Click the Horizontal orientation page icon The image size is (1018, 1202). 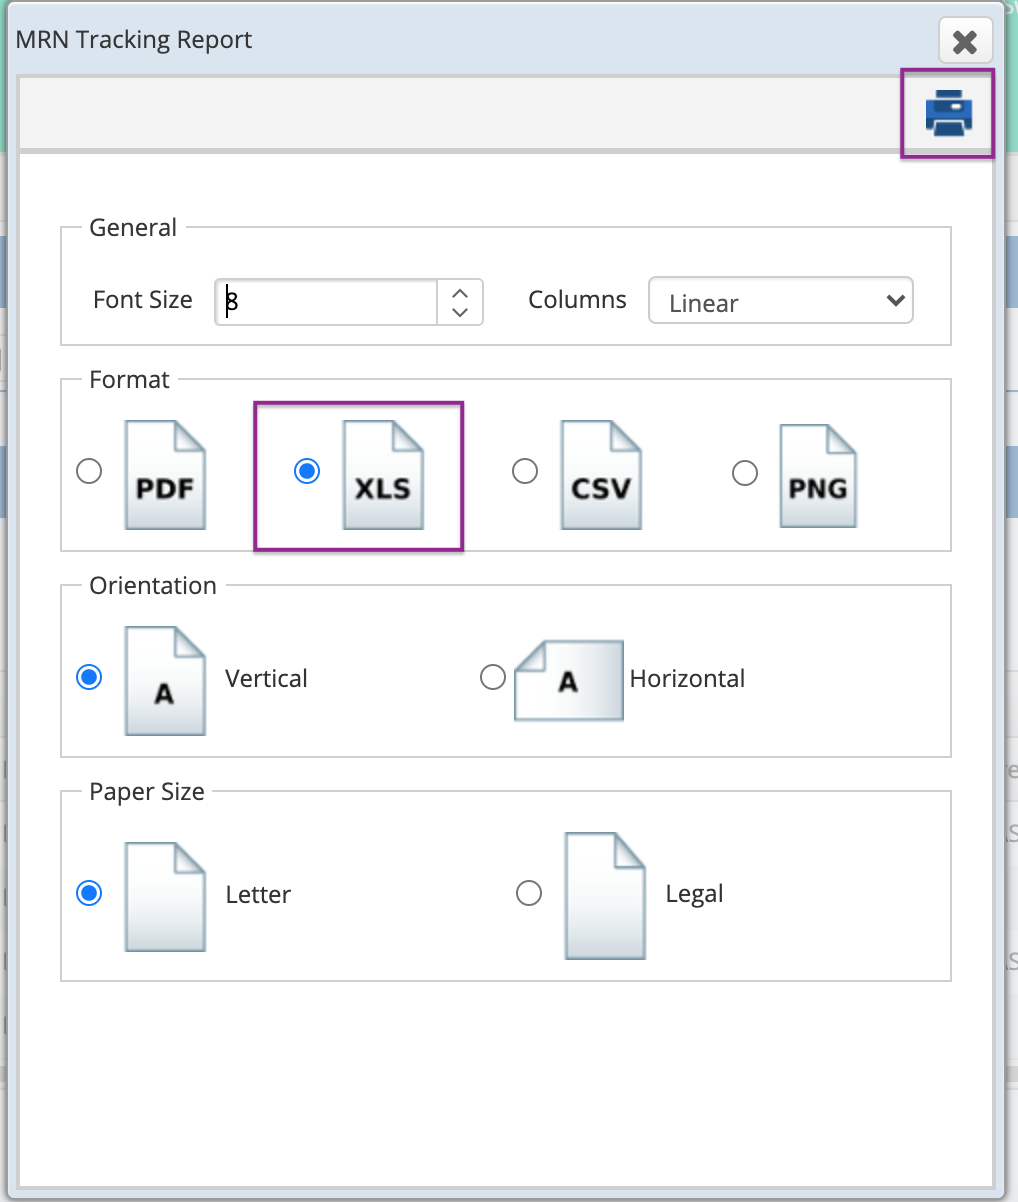(x=568, y=681)
